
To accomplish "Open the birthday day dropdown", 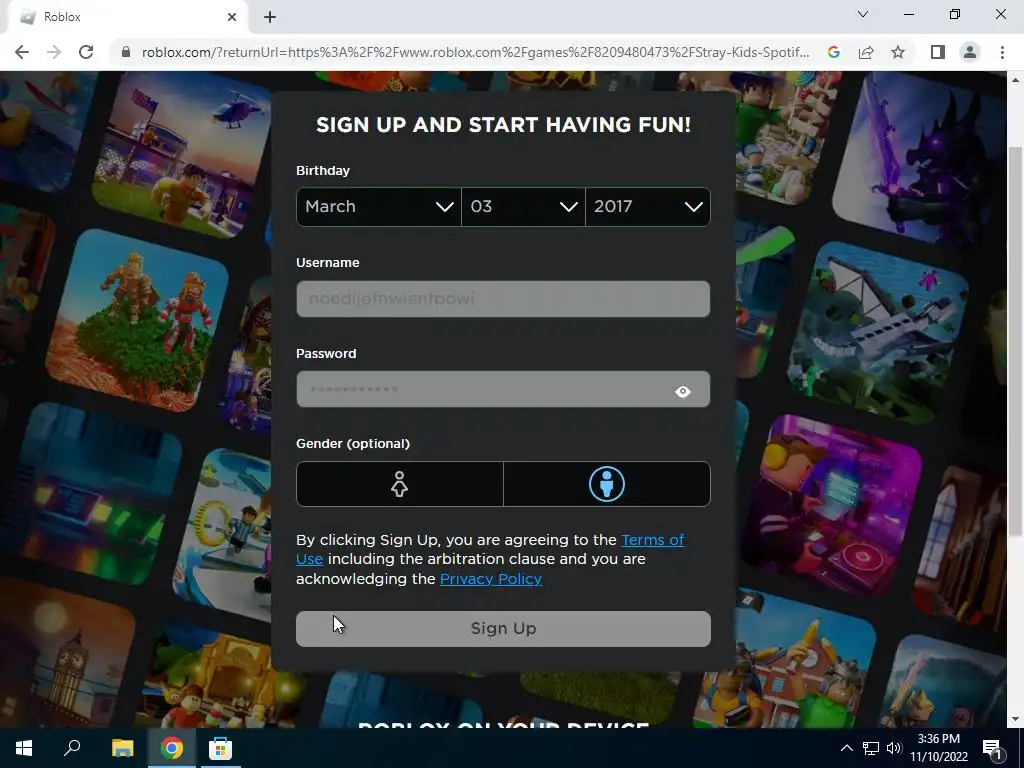I will (x=523, y=206).
